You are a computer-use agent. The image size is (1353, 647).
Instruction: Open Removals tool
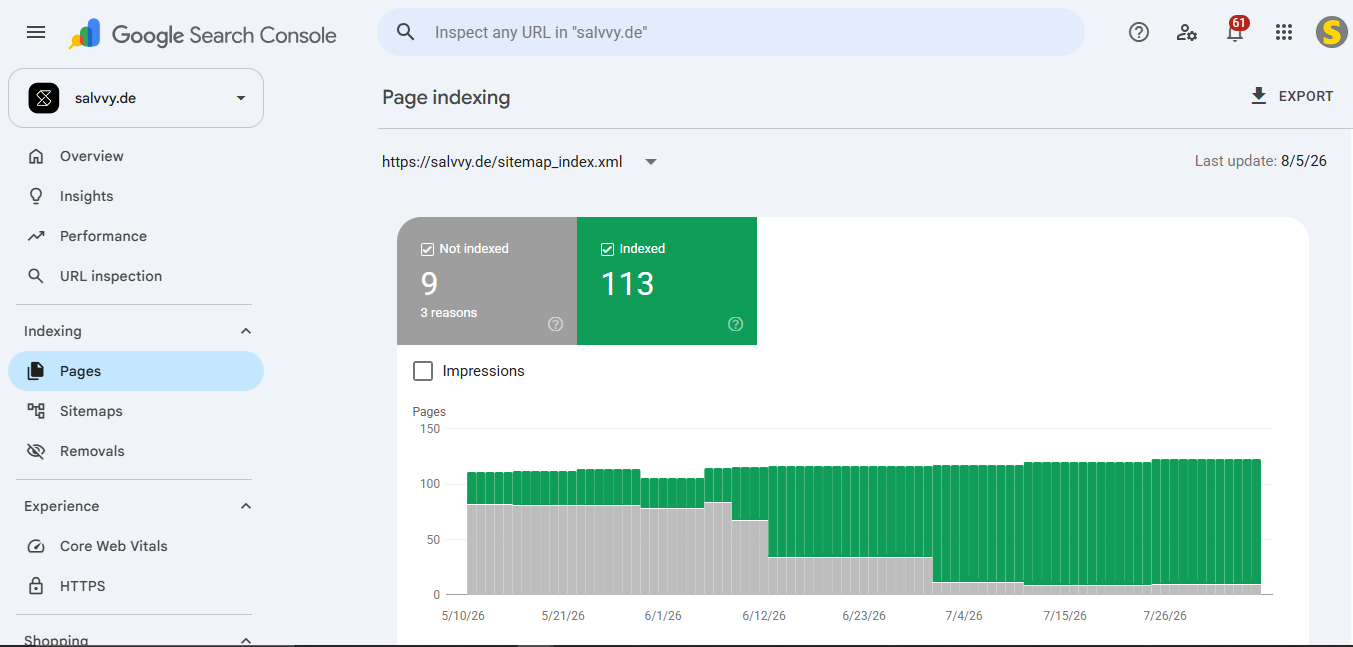pos(136,451)
